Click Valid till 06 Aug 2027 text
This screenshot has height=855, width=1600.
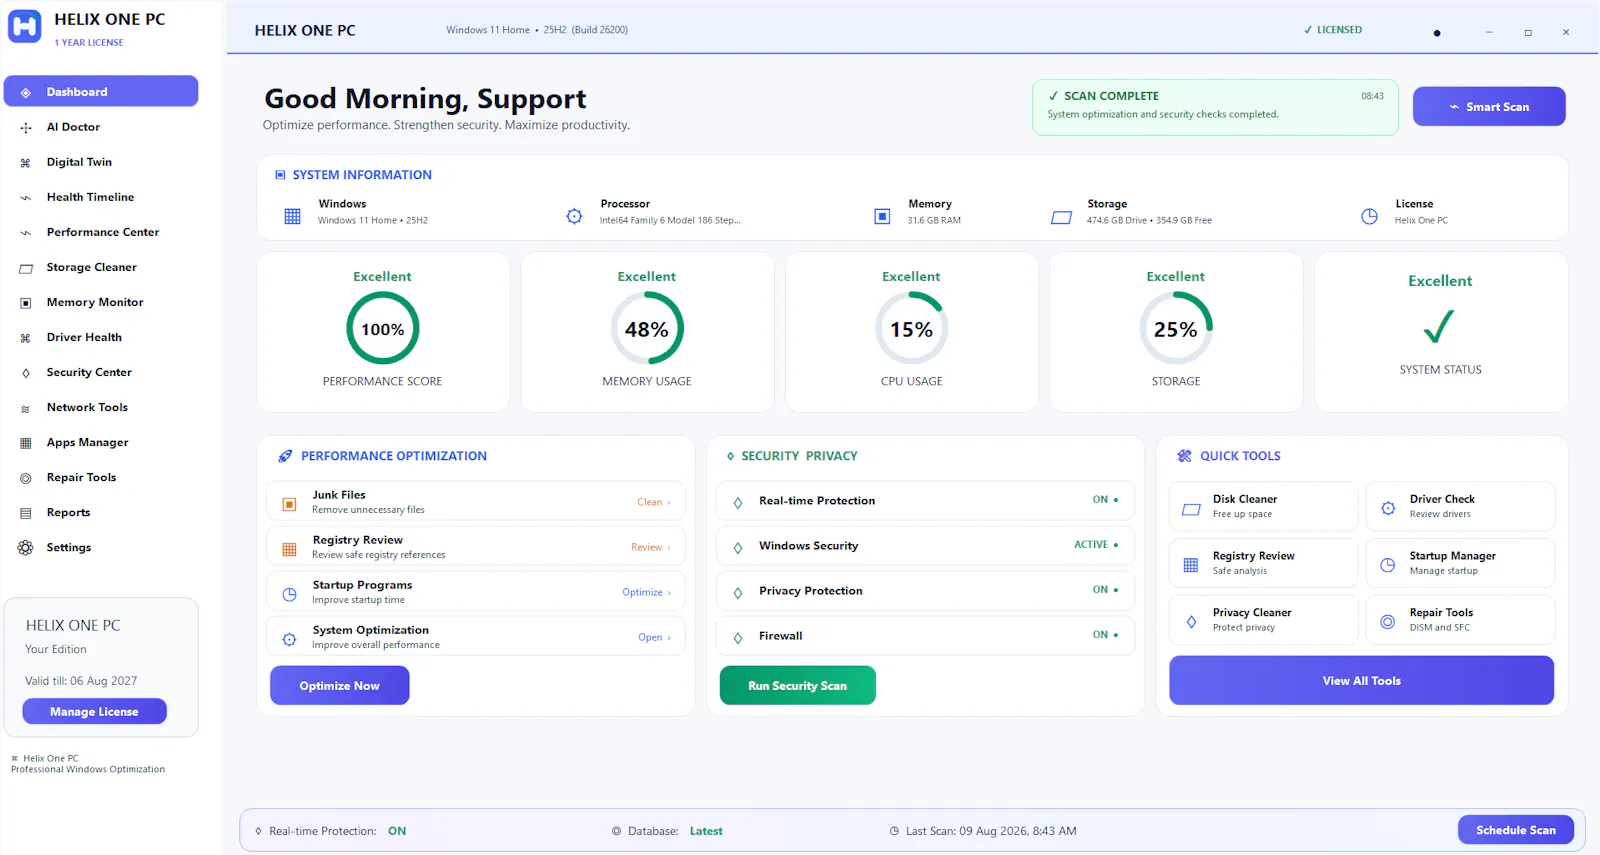(x=81, y=681)
